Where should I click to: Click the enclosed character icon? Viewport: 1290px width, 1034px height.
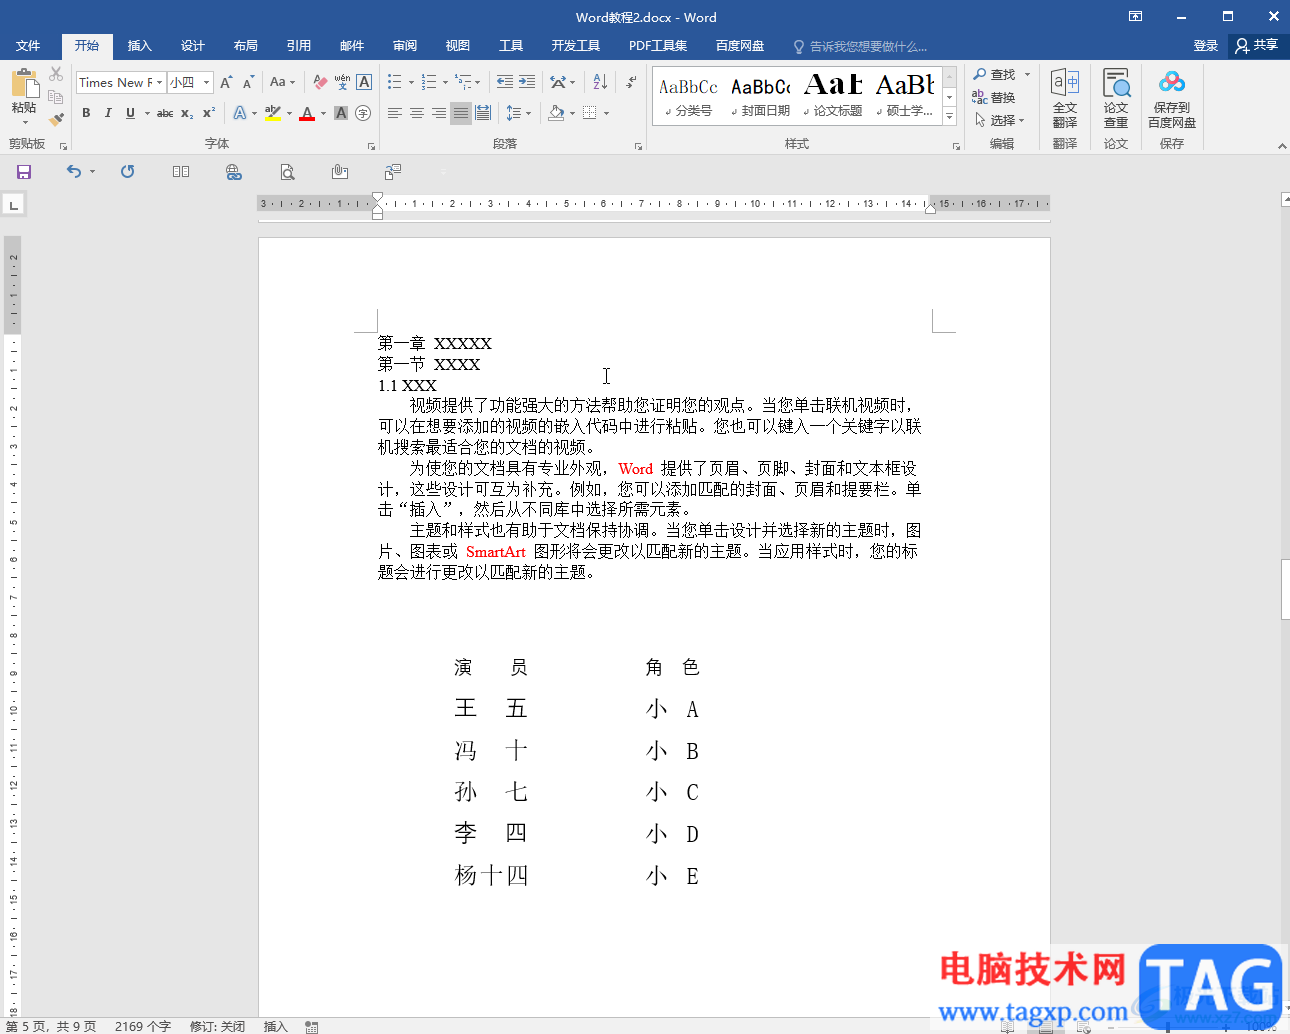pos(363,113)
